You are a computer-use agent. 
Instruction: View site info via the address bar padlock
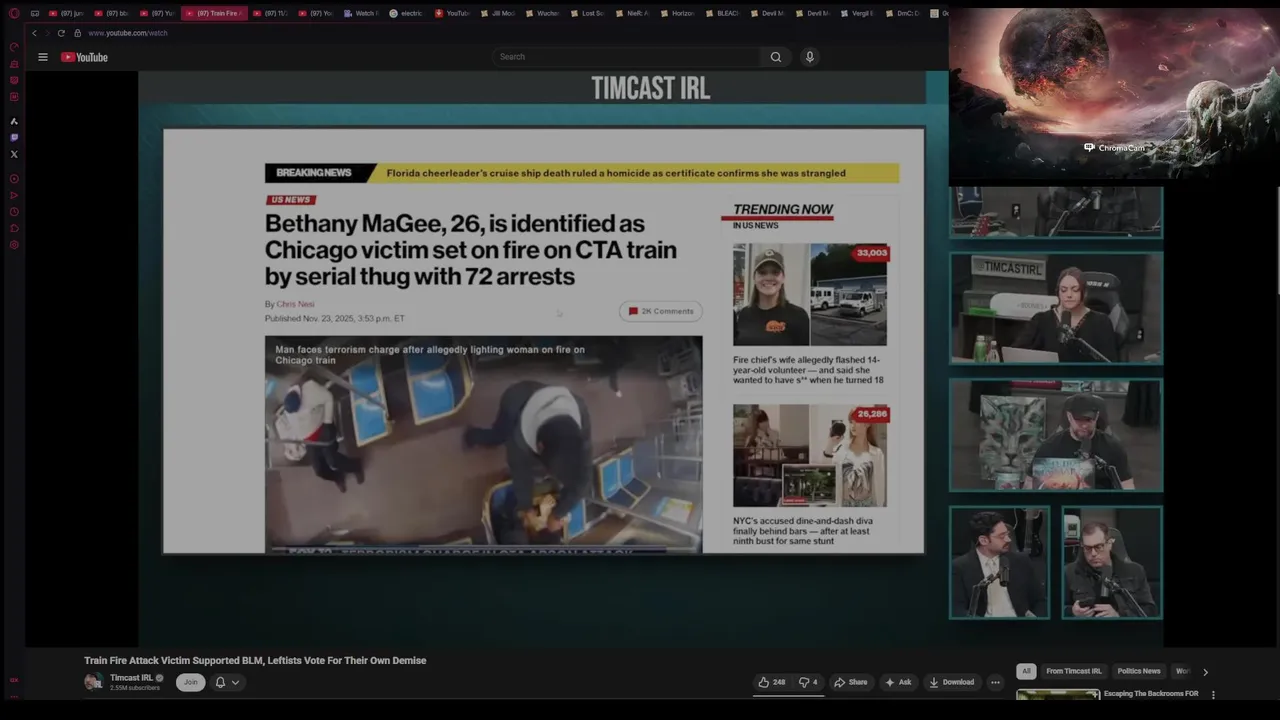77,33
